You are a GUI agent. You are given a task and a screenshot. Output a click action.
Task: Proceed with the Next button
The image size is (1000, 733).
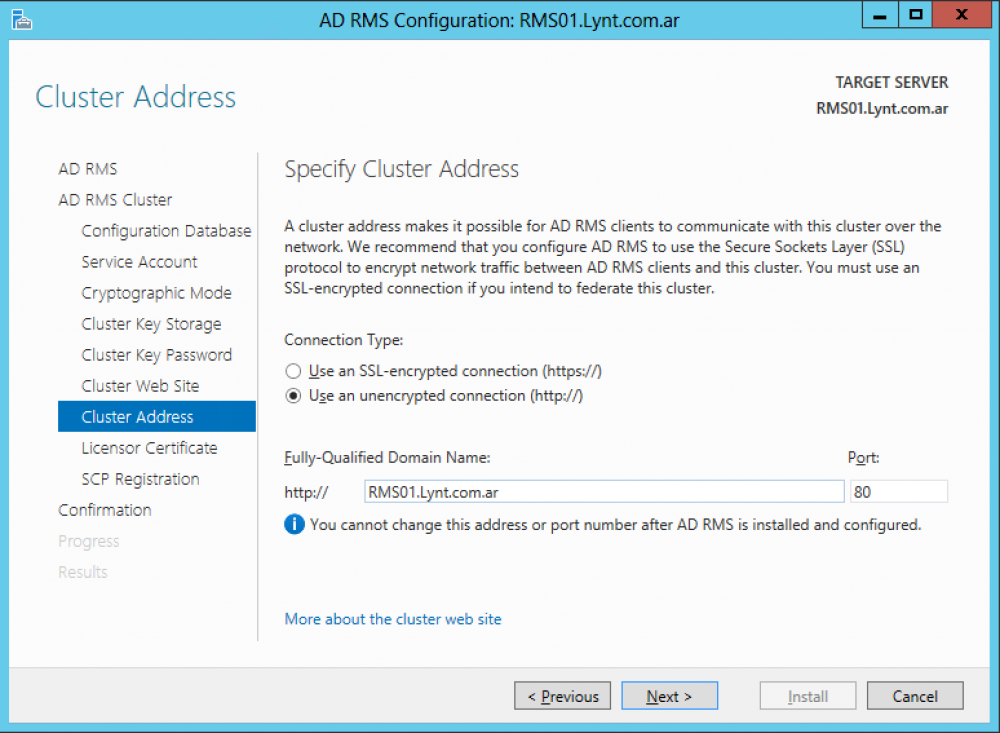(x=670, y=696)
